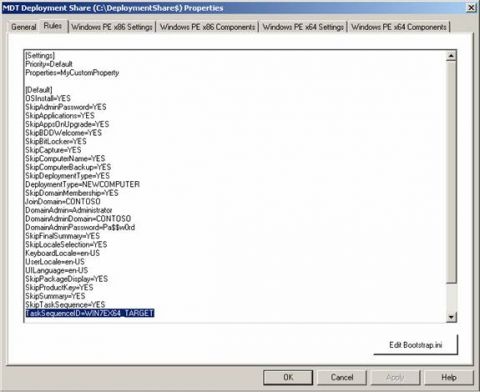Click the disabled Apply button
The height and width of the screenshot is (392, 480).
click(x=395, y=377)
